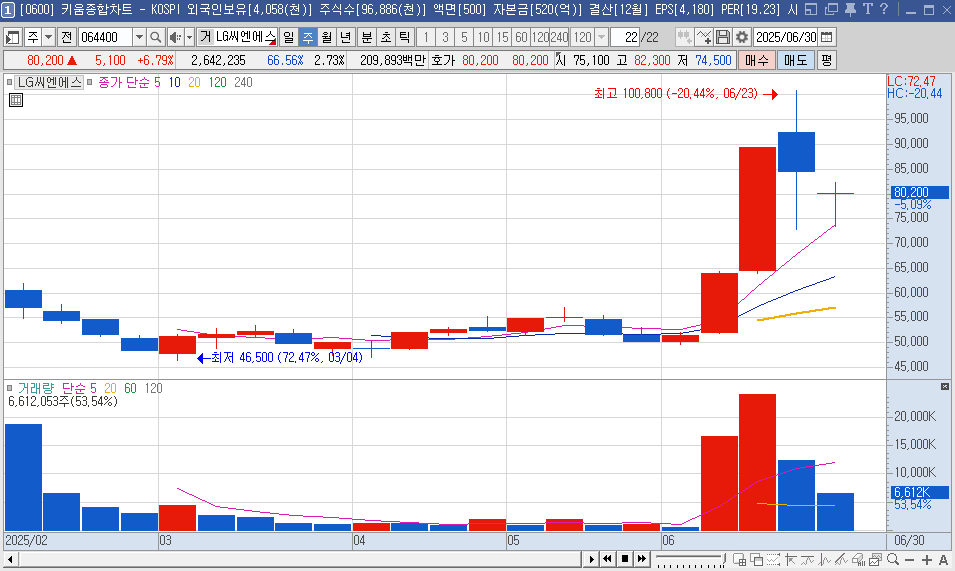Click the zoom magnifier icon in bottom toolbar
955x571 pixels.
point(893,559)
